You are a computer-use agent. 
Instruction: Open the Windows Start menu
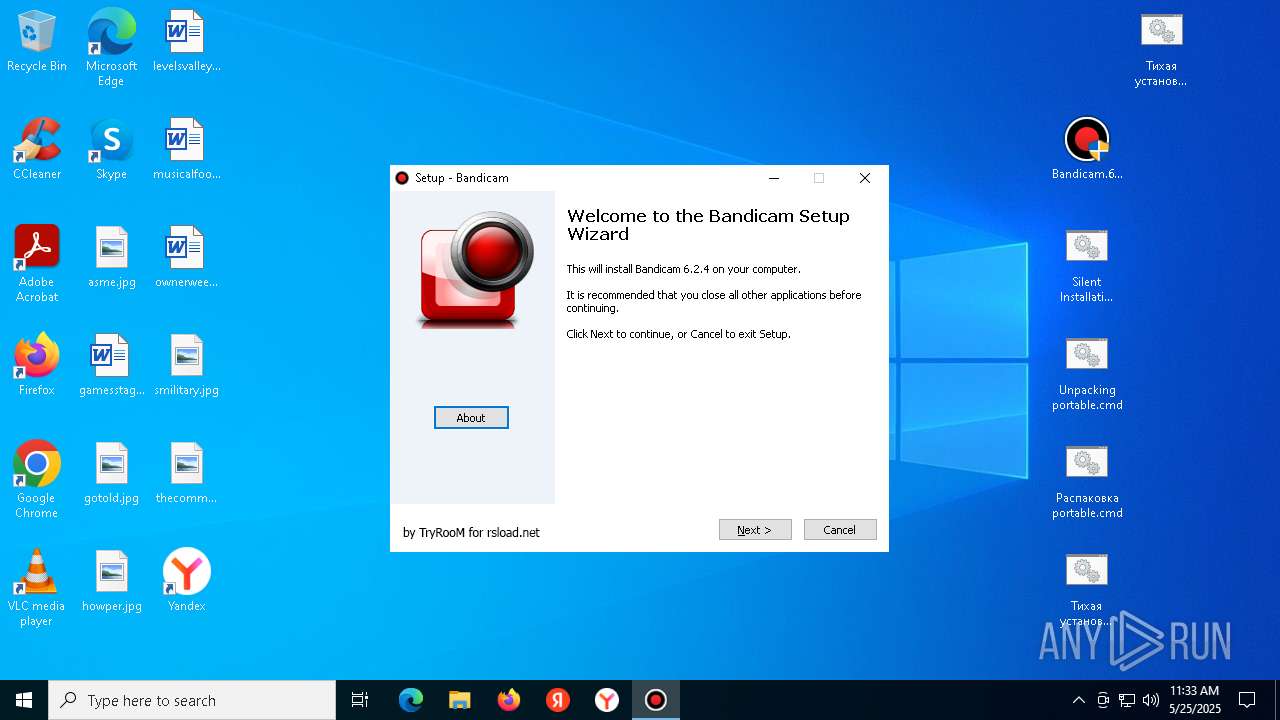[24, 700]
